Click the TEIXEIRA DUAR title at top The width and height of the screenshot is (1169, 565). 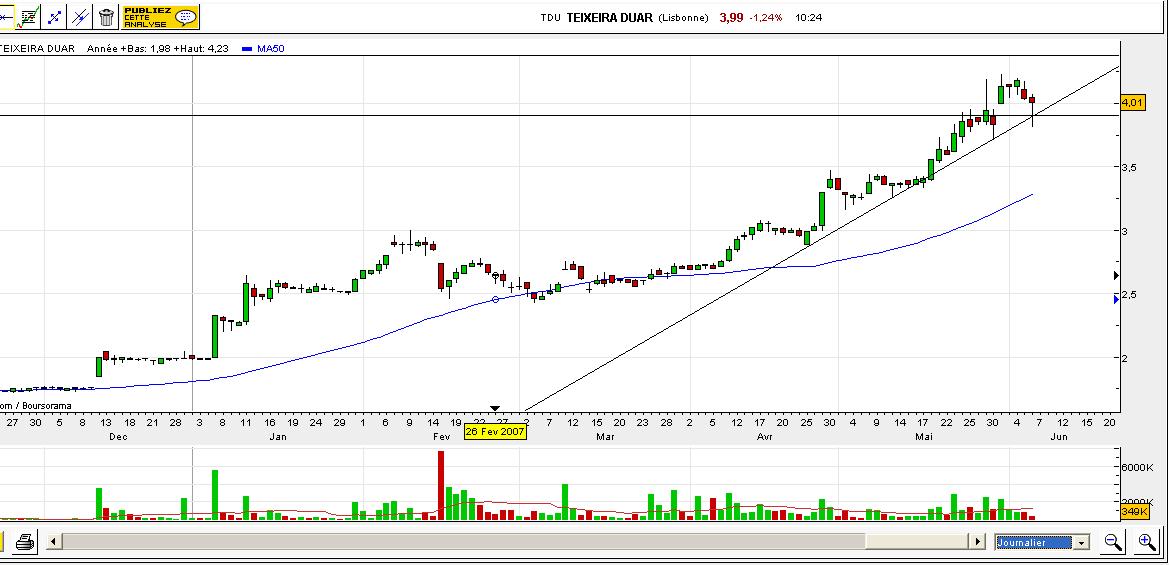point(610,17)
